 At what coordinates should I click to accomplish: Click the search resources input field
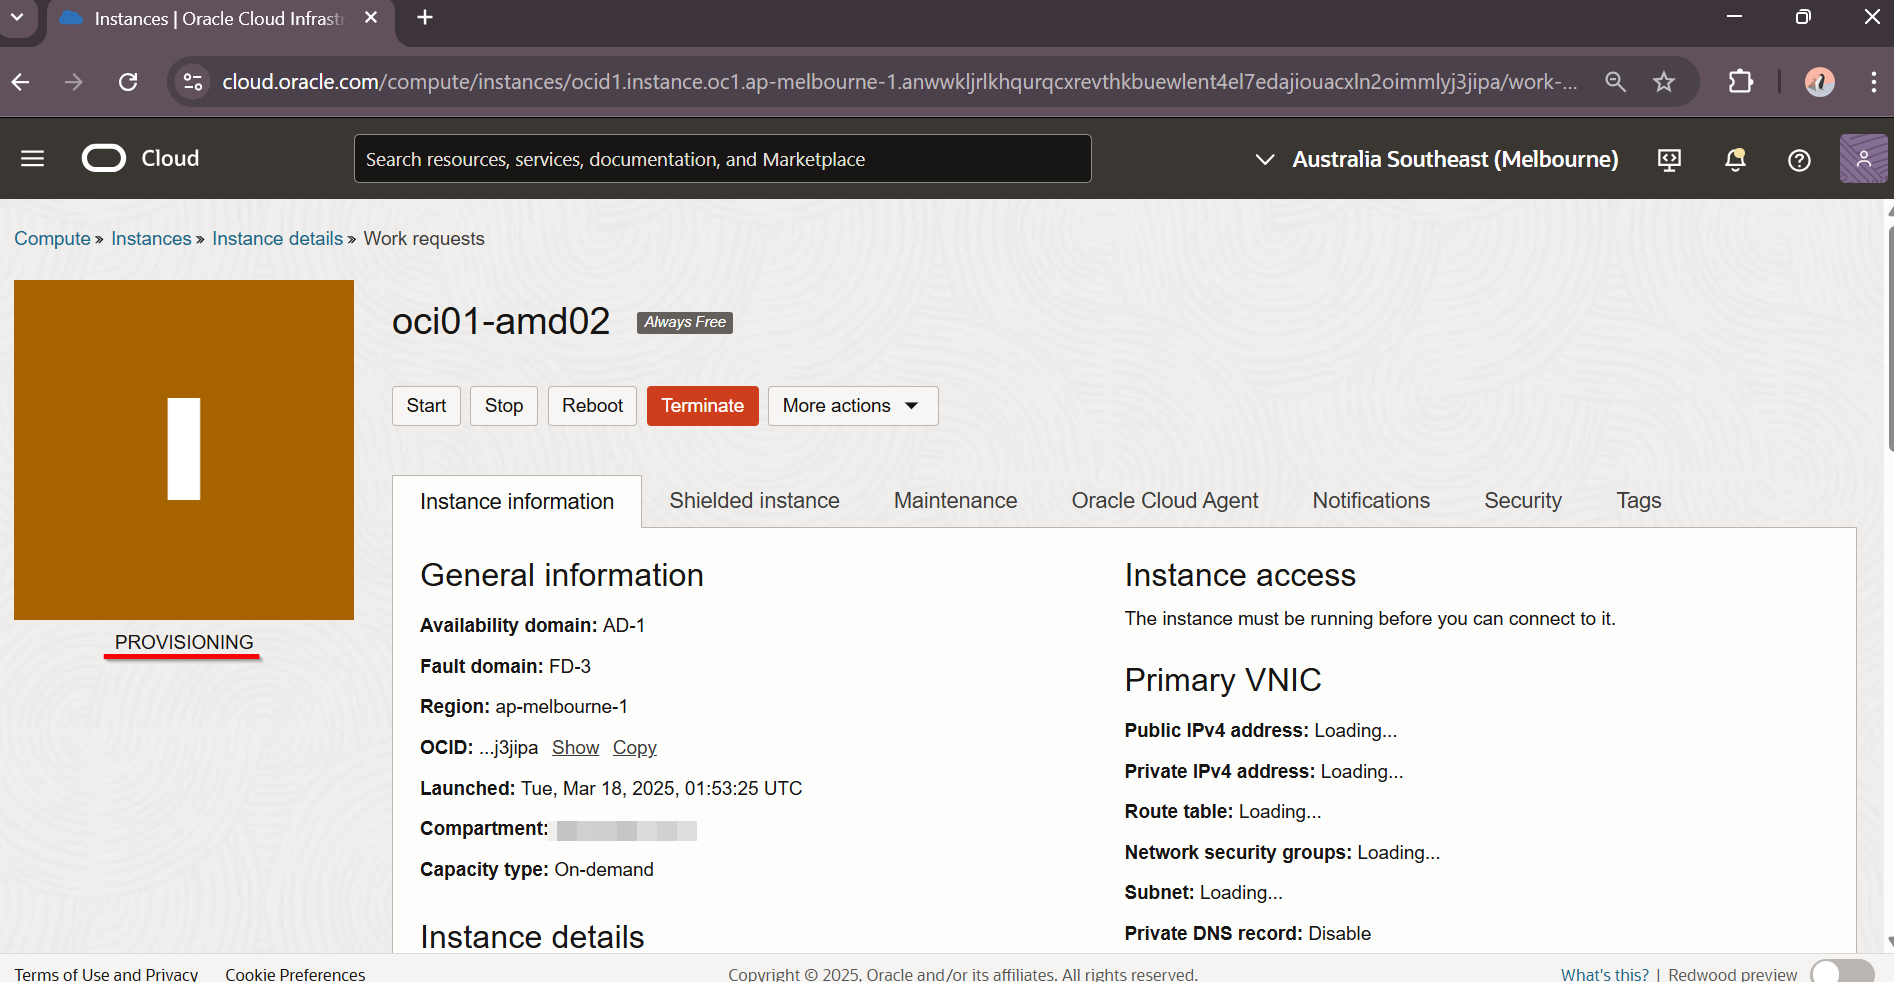click(x=722, y=160)
